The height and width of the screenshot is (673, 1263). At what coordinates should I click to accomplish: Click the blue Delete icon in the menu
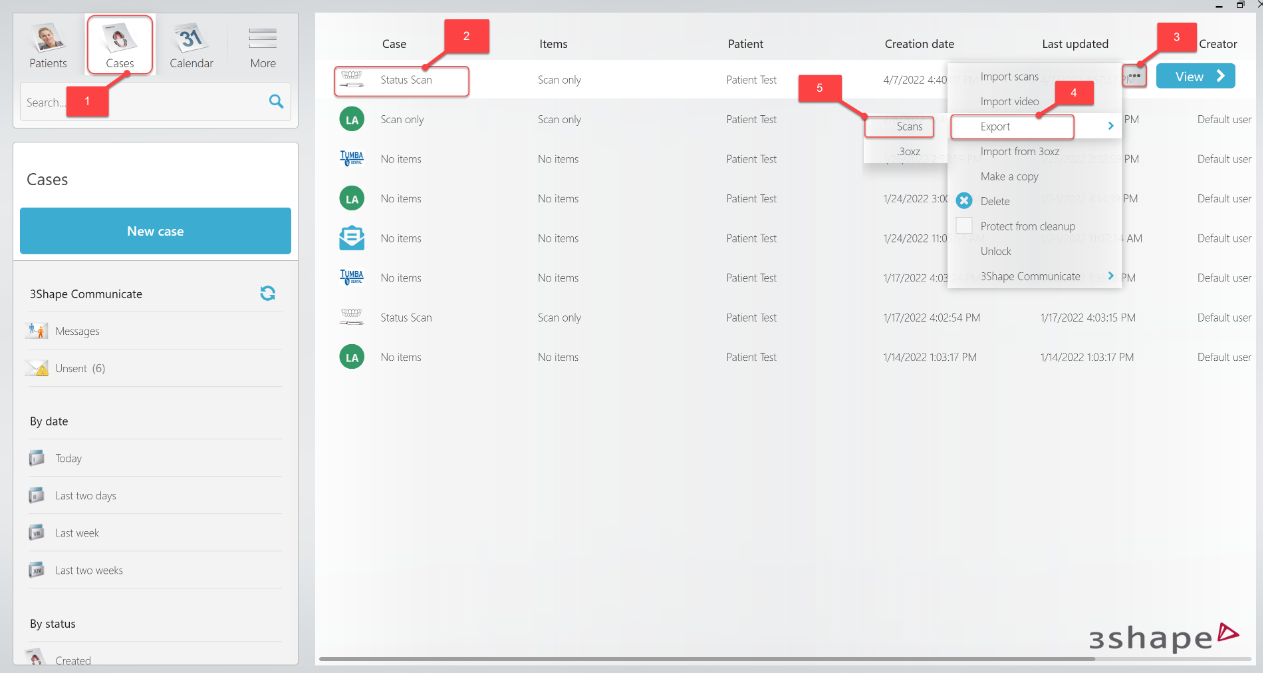965,200
